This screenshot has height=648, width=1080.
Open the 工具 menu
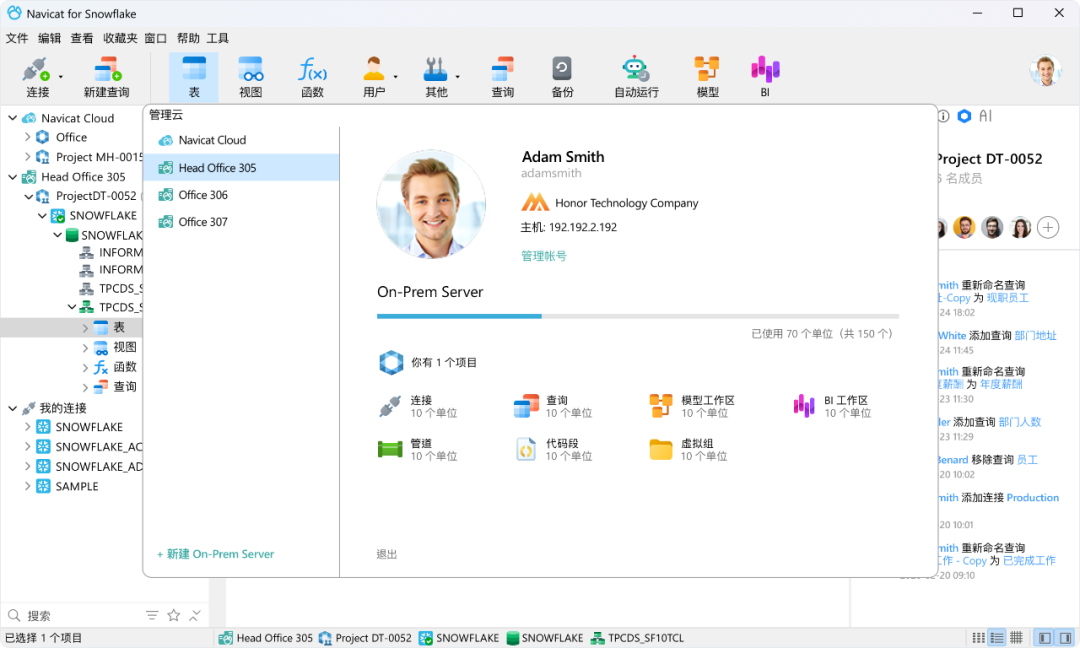[x=218, y=38]
